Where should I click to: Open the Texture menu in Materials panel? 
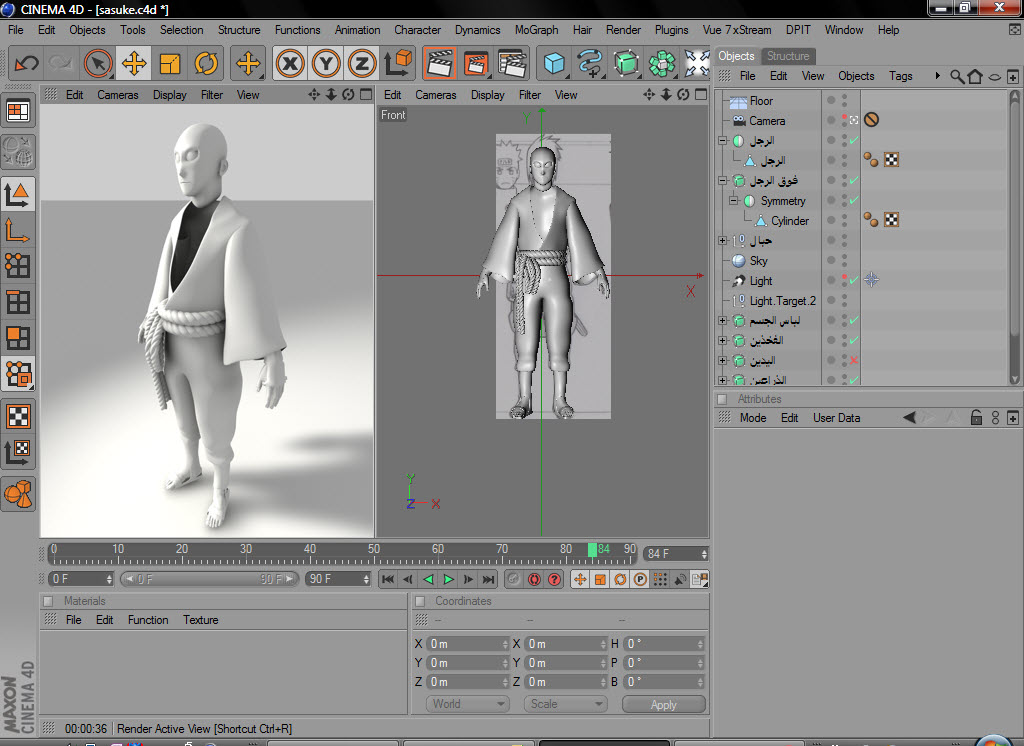200,620
